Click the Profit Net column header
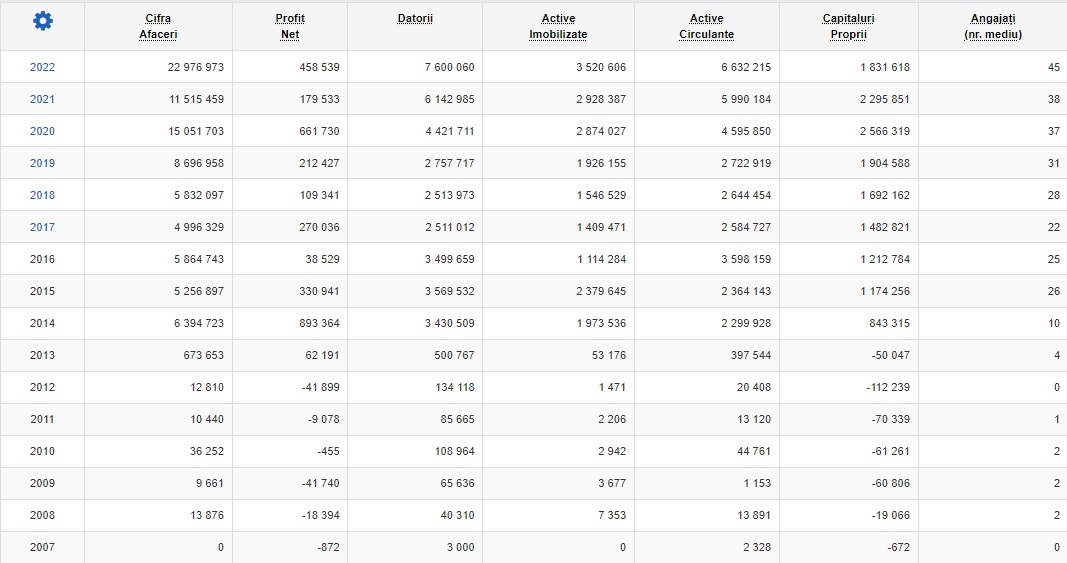1067x563 pixels. (x=290, y=26)
